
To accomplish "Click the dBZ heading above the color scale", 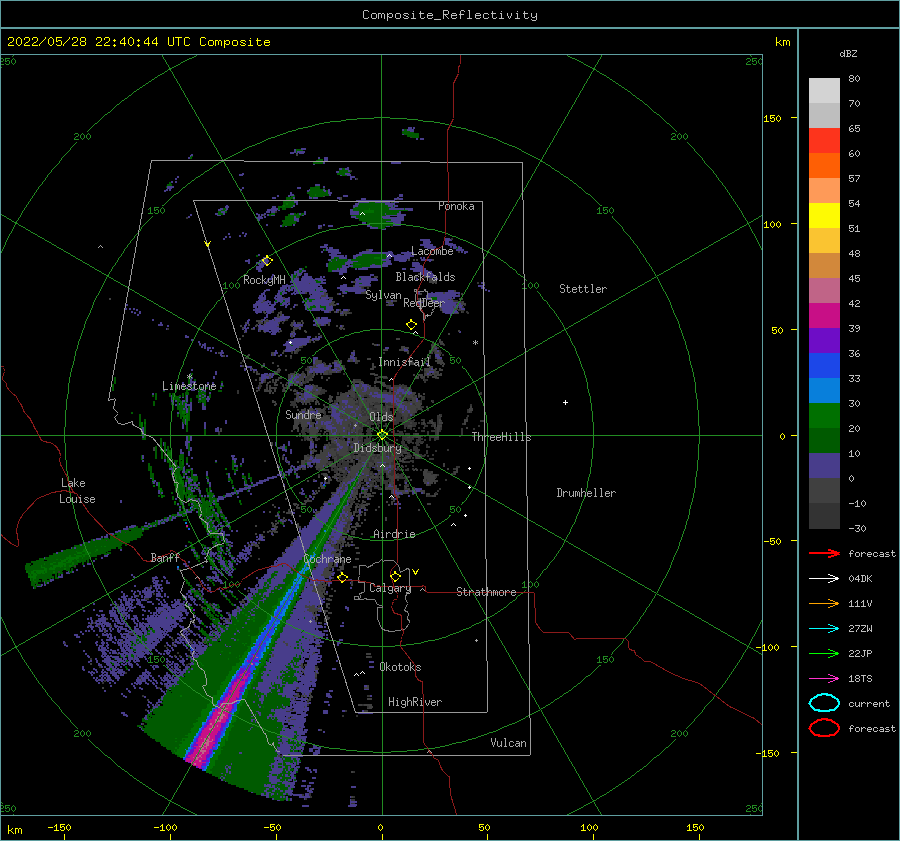I will [x=848, y=53].
